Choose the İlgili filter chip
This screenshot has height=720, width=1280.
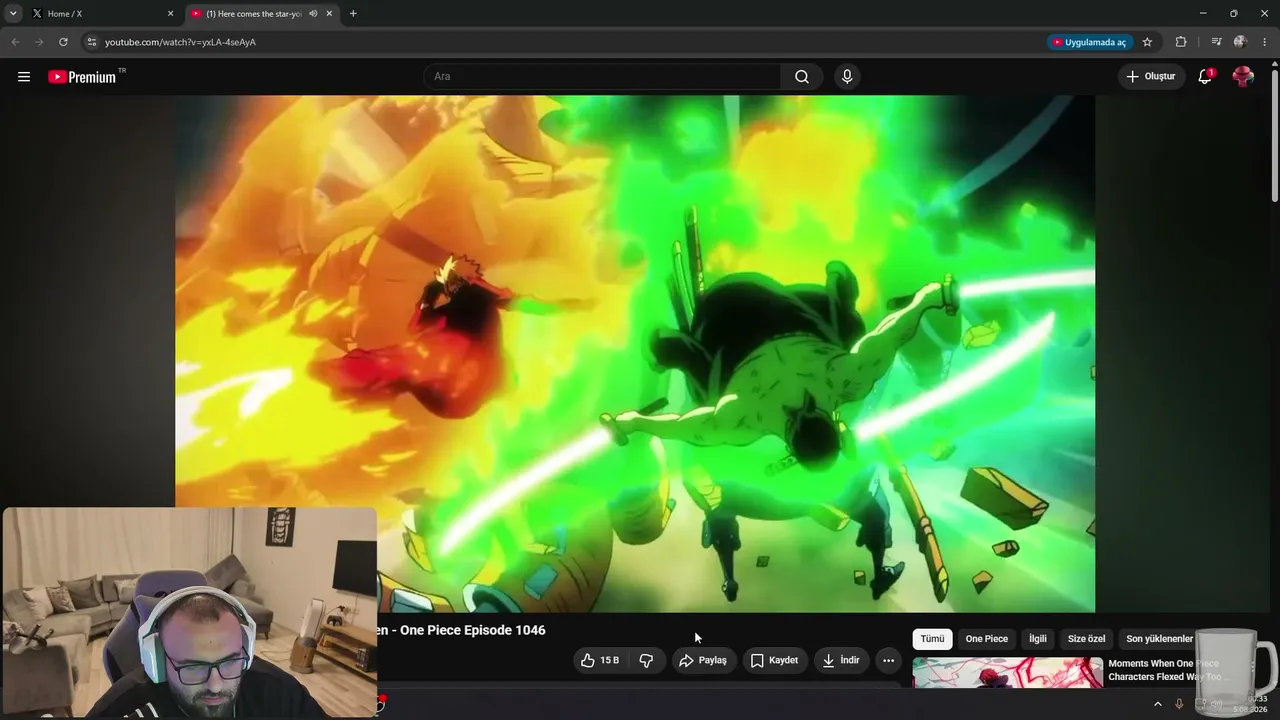(1038, 639)
